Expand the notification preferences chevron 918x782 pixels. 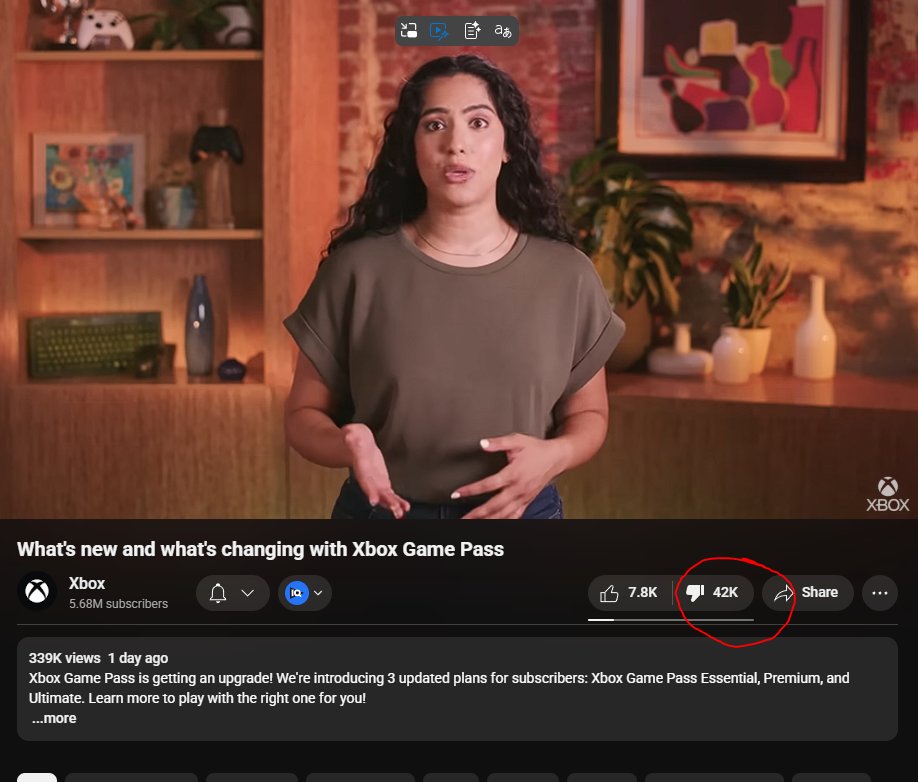pyautogui.click(x=248, y=593)
